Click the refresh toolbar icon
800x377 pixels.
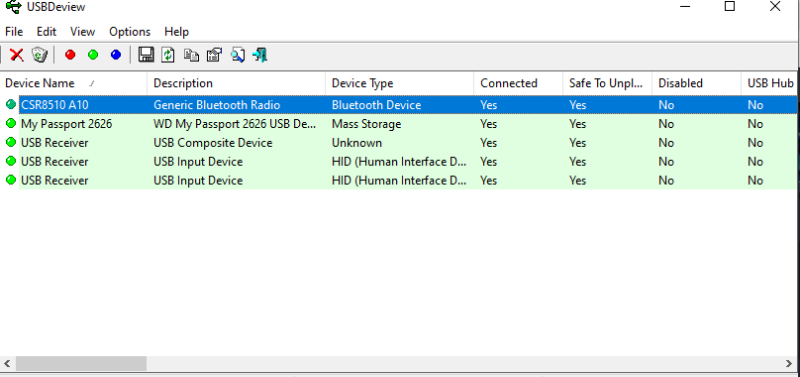pos(168,55)
